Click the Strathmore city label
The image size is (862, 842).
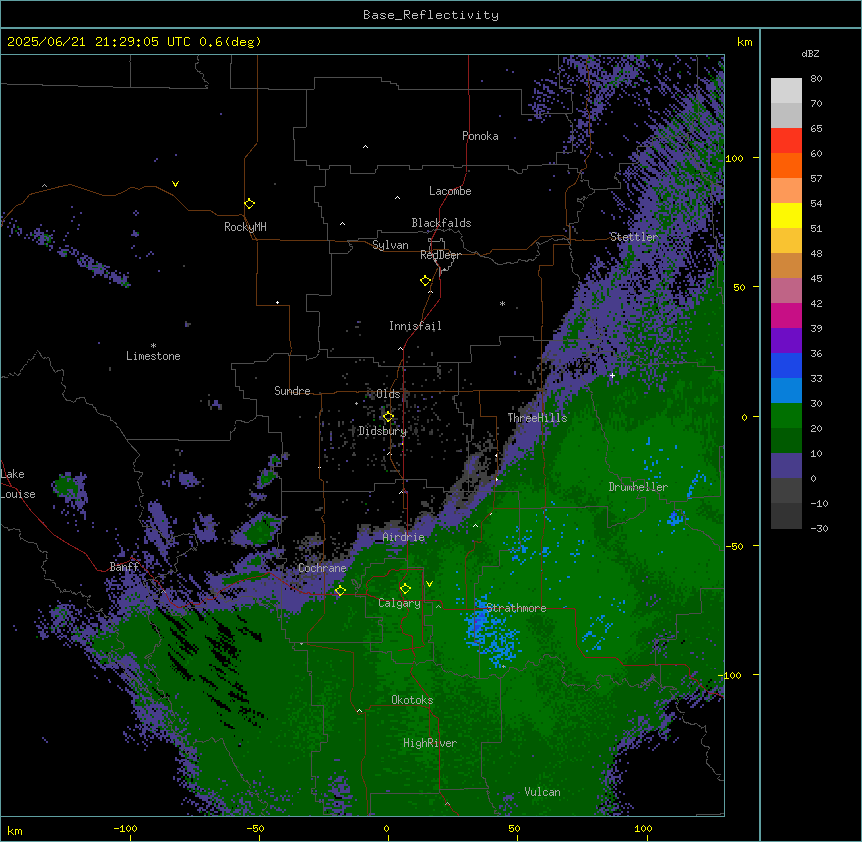[516, 608]
